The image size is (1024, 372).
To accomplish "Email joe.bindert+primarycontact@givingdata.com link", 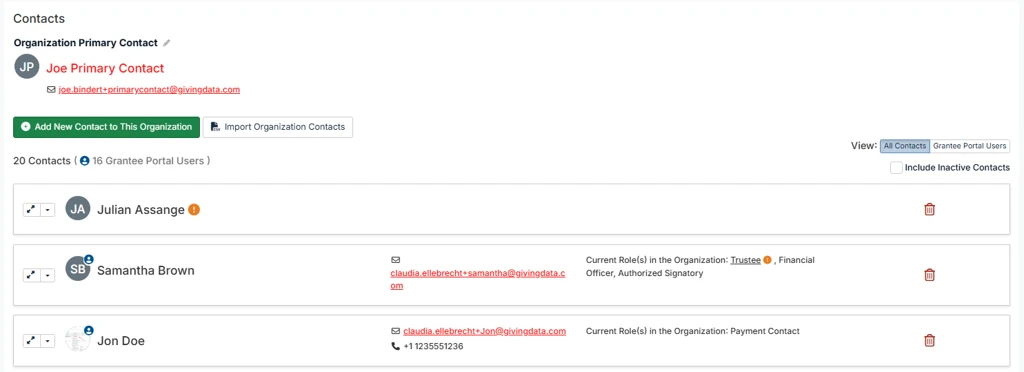I will [x=149, y=90].
